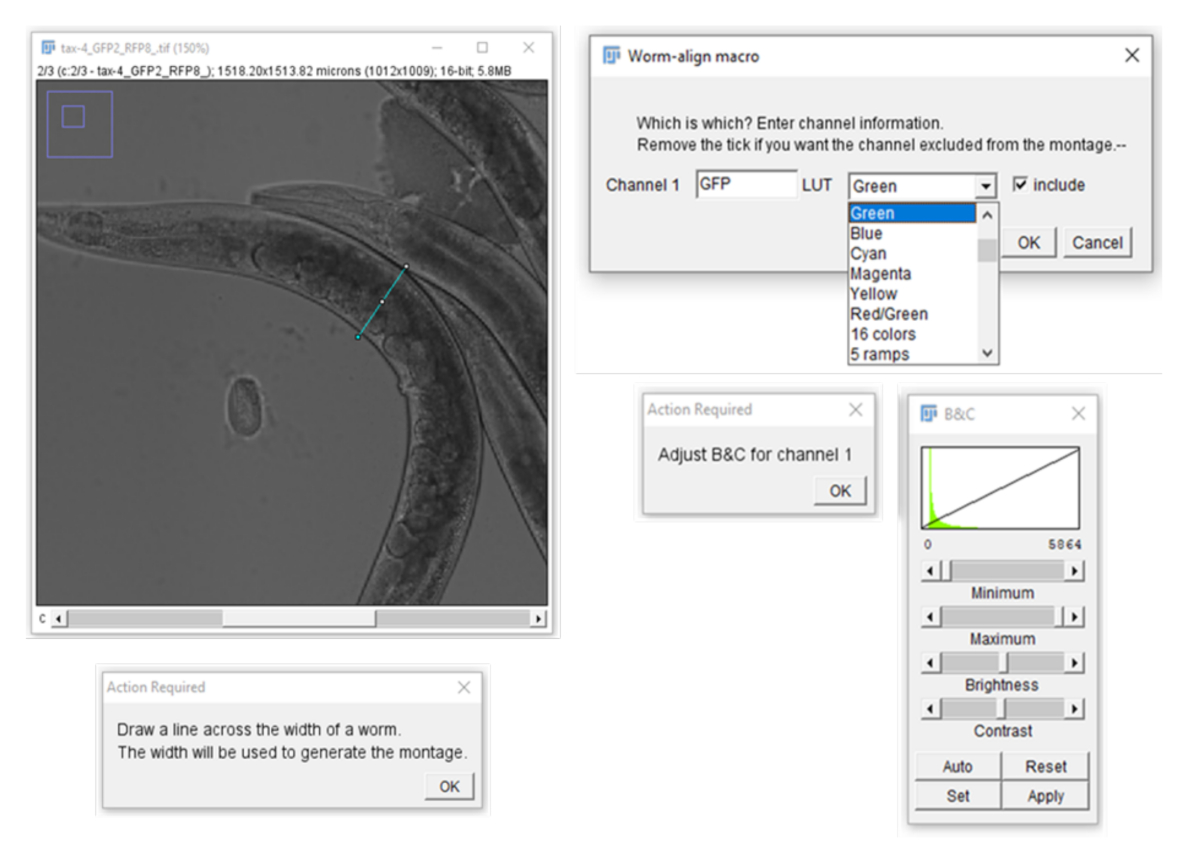Screen dimensions: 1200x868
Task: Click the ImageJ icon in B&C window title
Action: (928, 413)
